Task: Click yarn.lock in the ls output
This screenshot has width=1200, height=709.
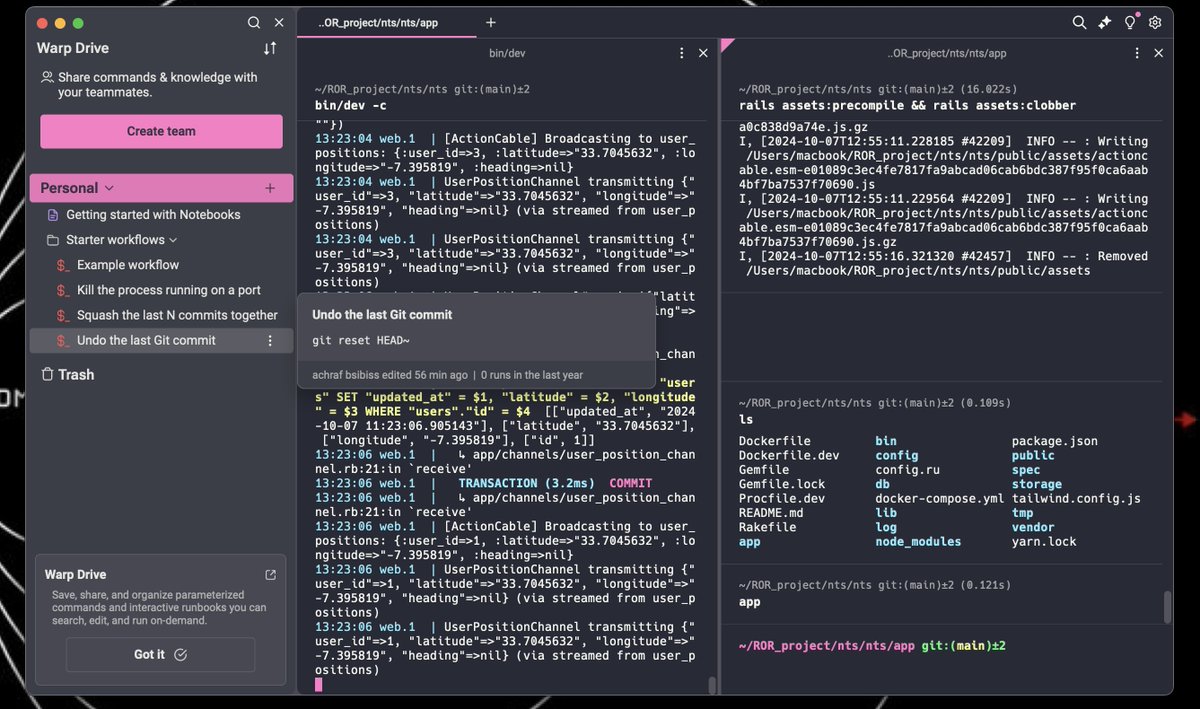Action: tap(1044, 541)
